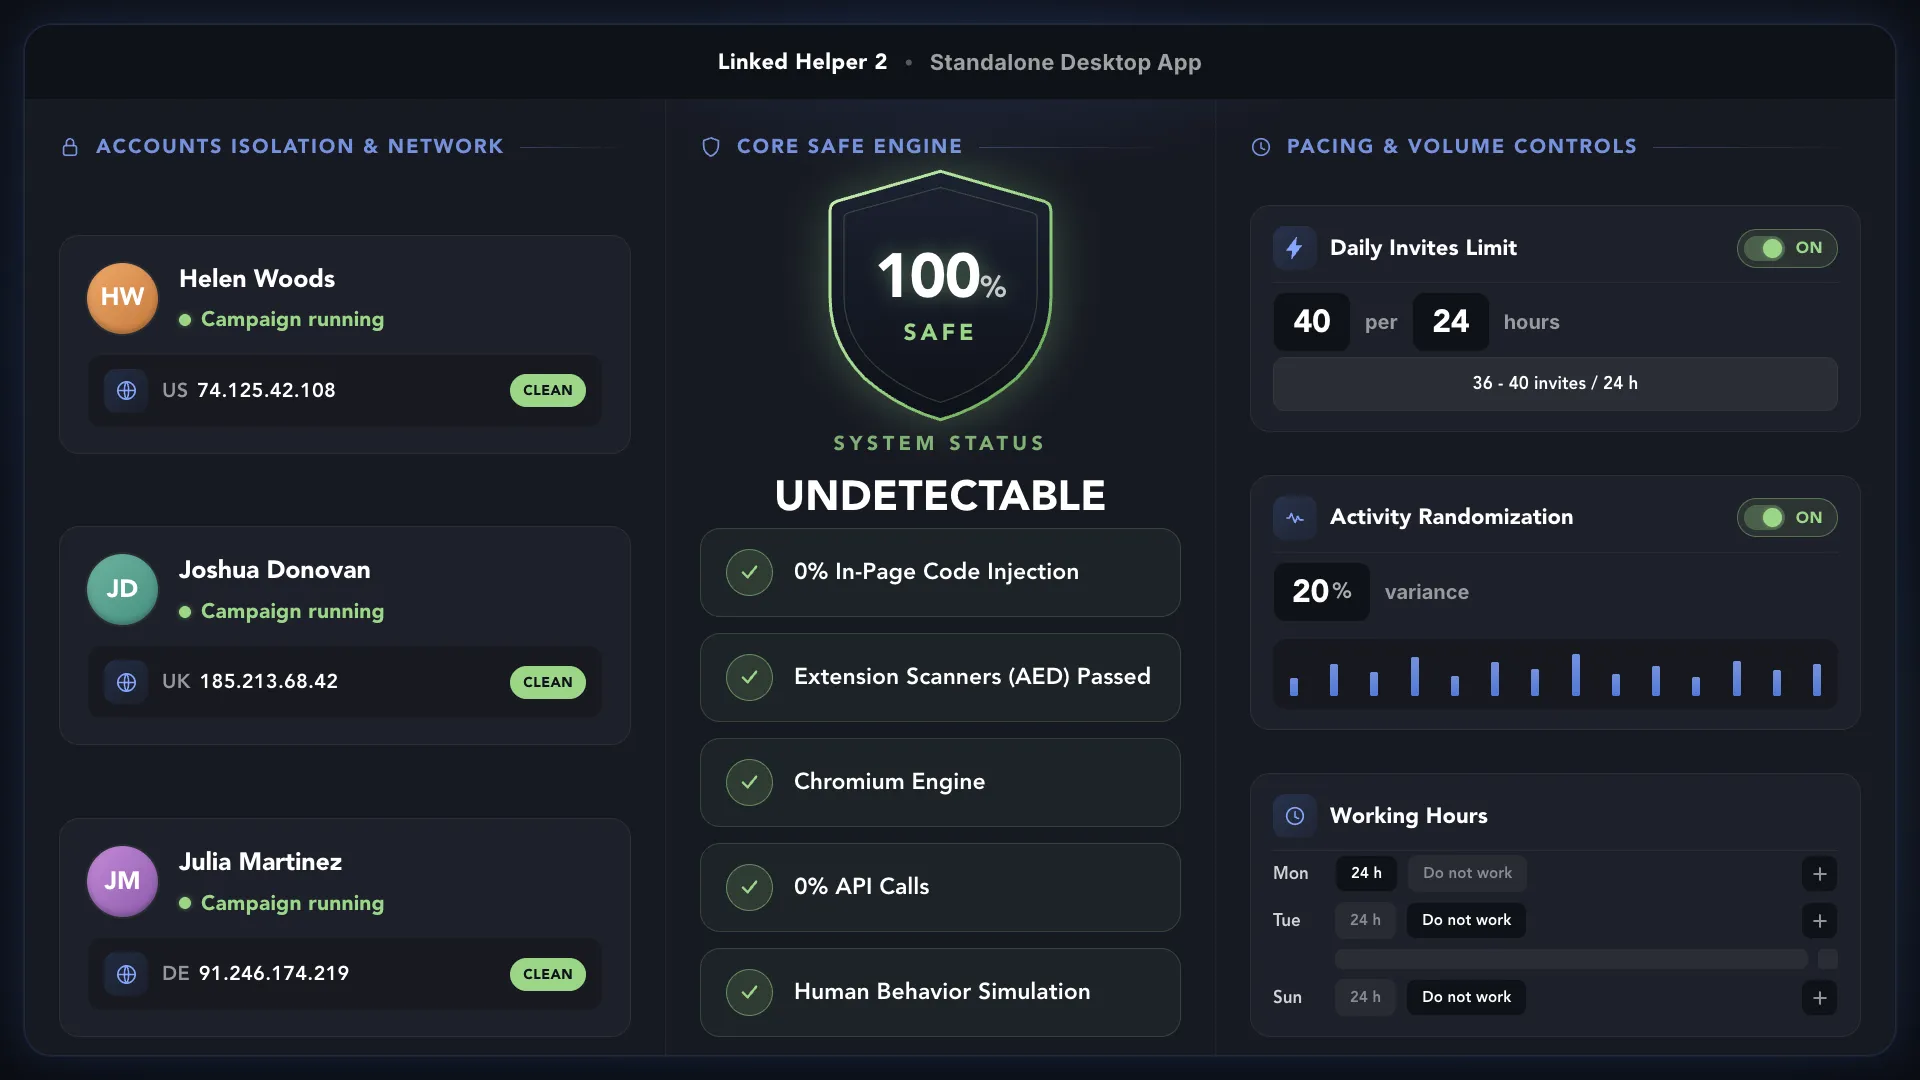Click the activity variance bar chart

(x=1555, y=674)
